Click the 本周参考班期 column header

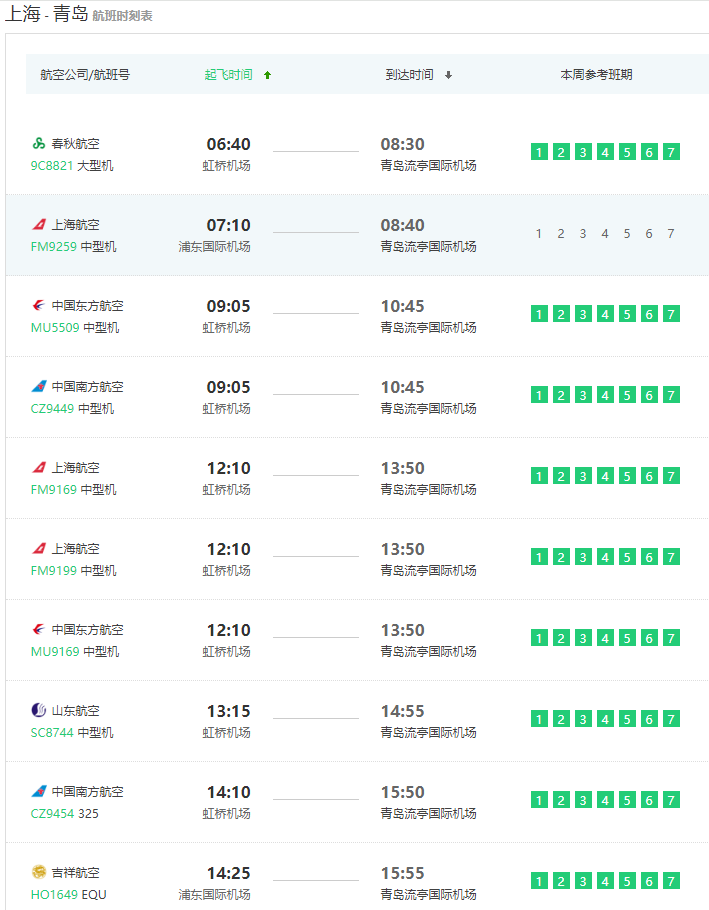click(x=596, y=75)
